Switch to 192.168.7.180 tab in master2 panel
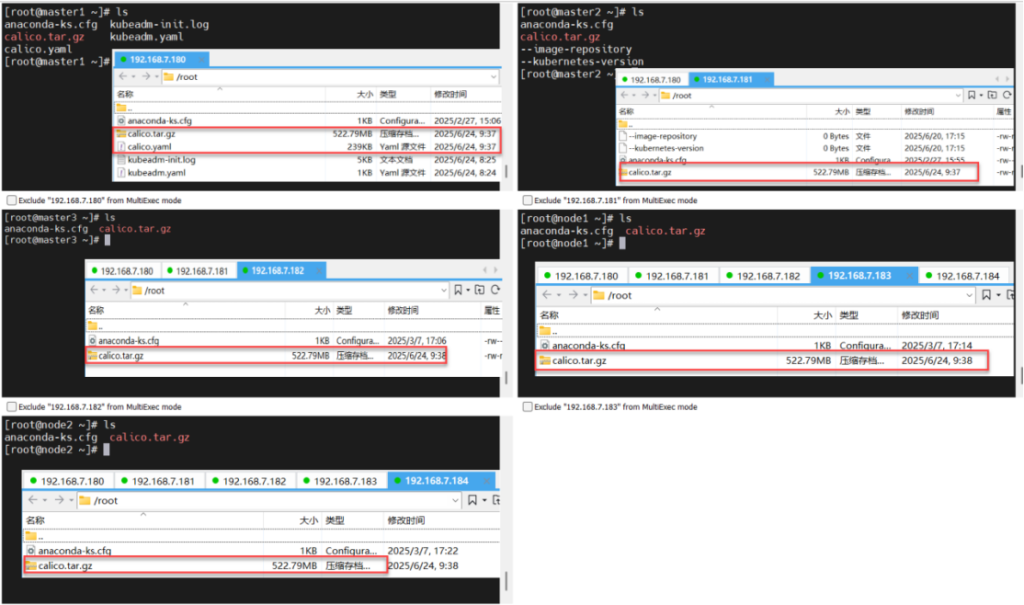This screenshot has width=1024, height=605. click(x=651, y=79)
